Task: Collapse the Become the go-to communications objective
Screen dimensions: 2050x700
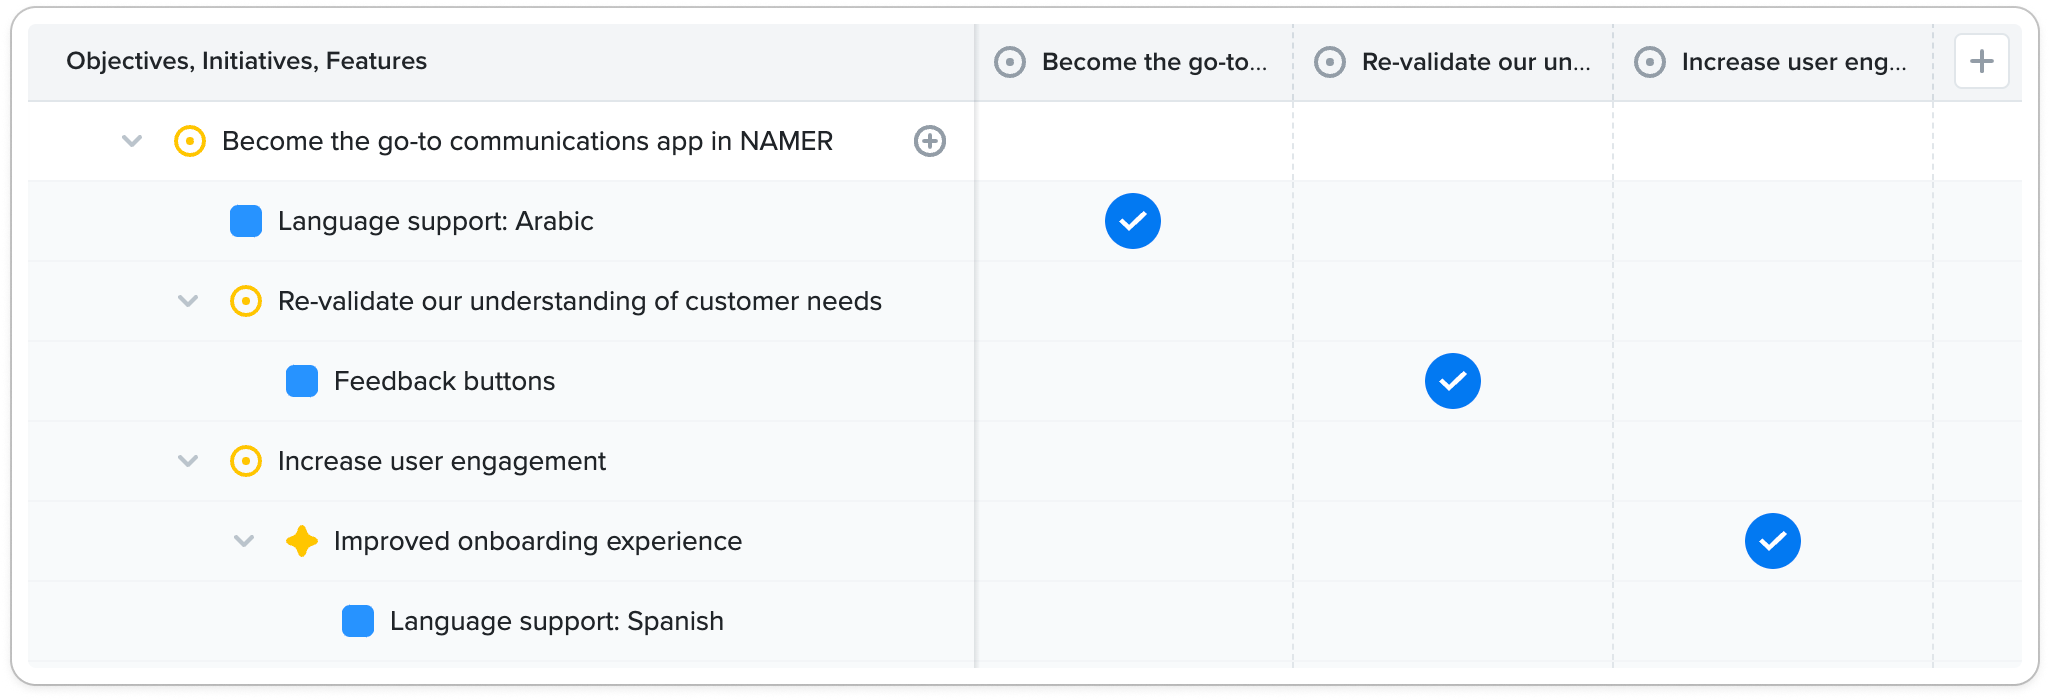Action: 132,141
